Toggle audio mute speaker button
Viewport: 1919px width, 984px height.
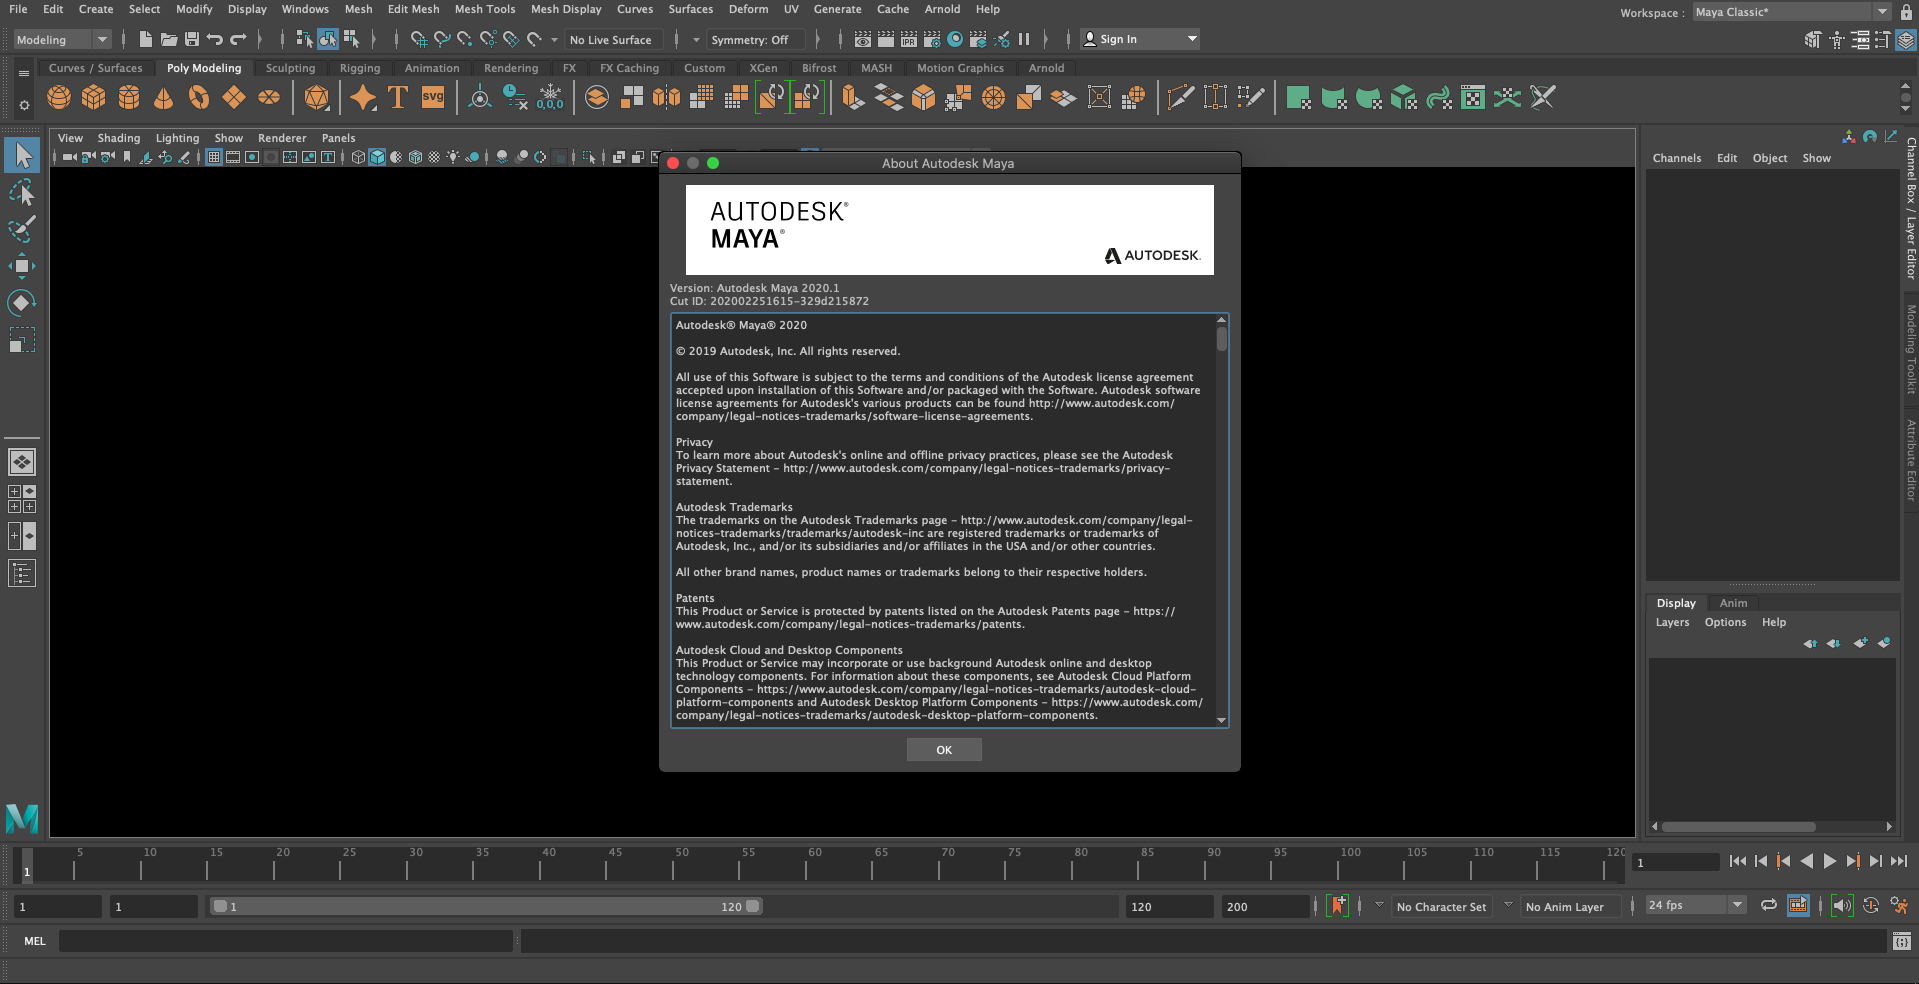click(x=1842, y=905)
